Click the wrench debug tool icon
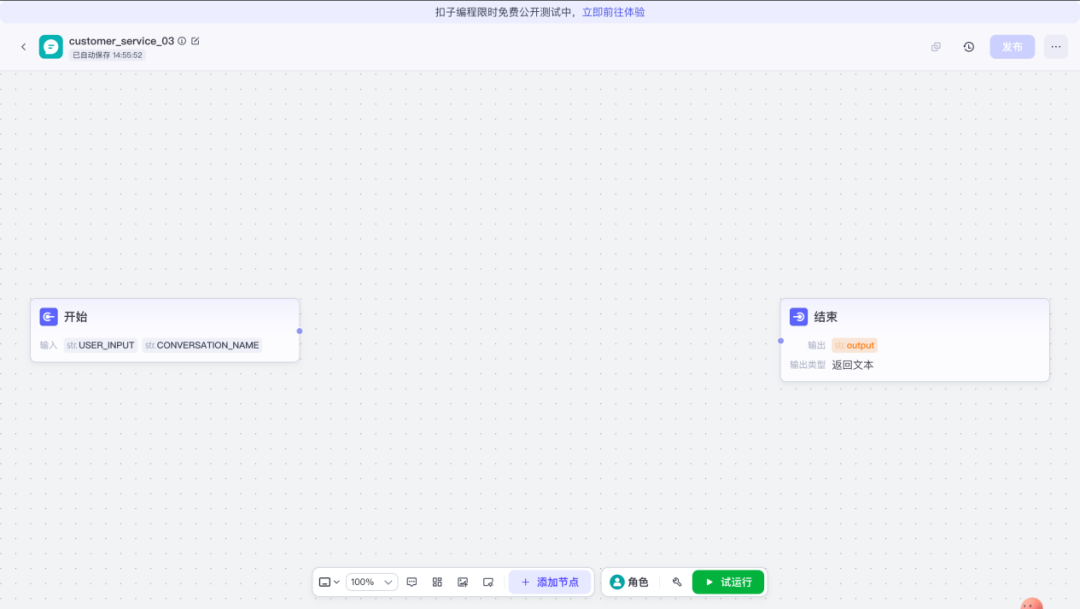 point(677,582)
